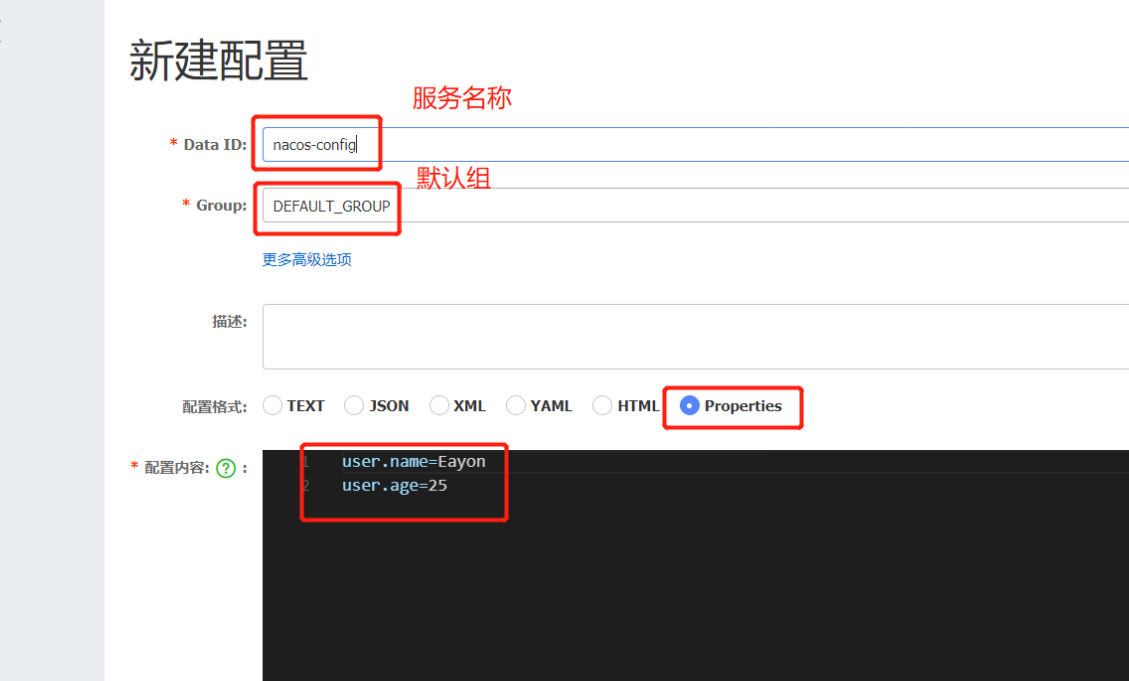Click the Group input field with DEFAULT_GROUP
Viewport: 1129px width, 681px height.
(x=696, y=206)
